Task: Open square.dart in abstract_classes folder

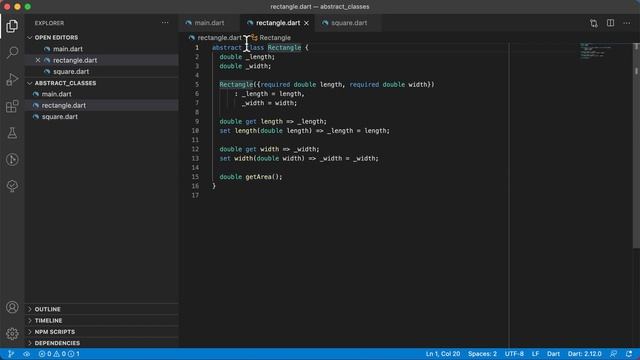Action: tap(60, 117)
